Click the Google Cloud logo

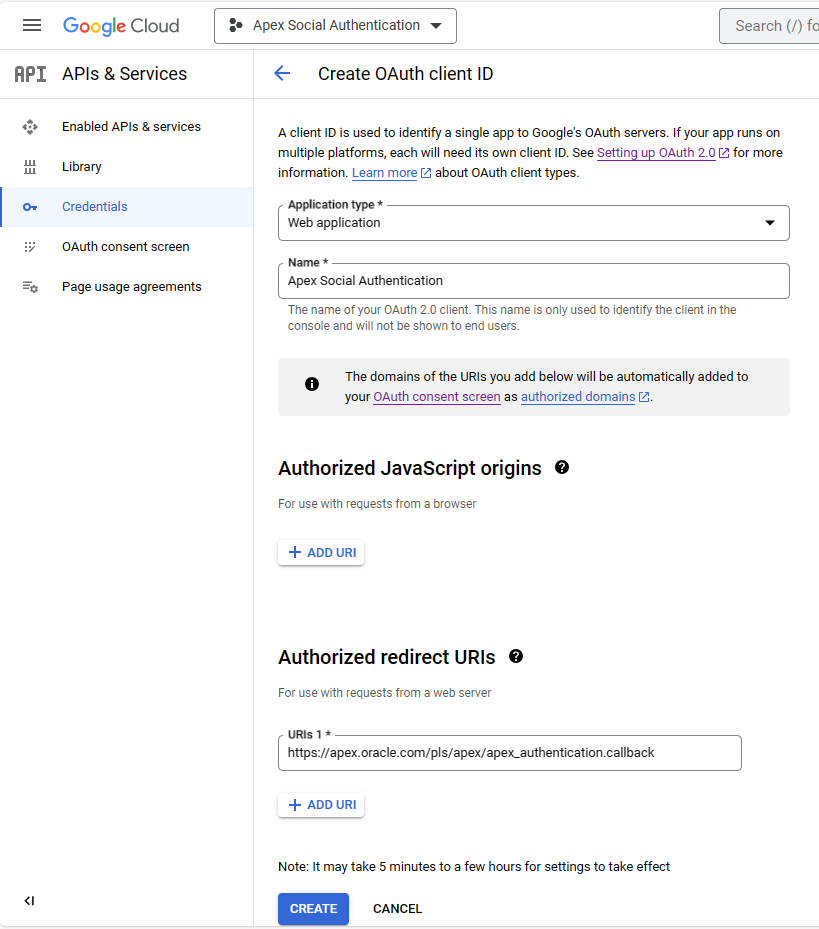121,25
